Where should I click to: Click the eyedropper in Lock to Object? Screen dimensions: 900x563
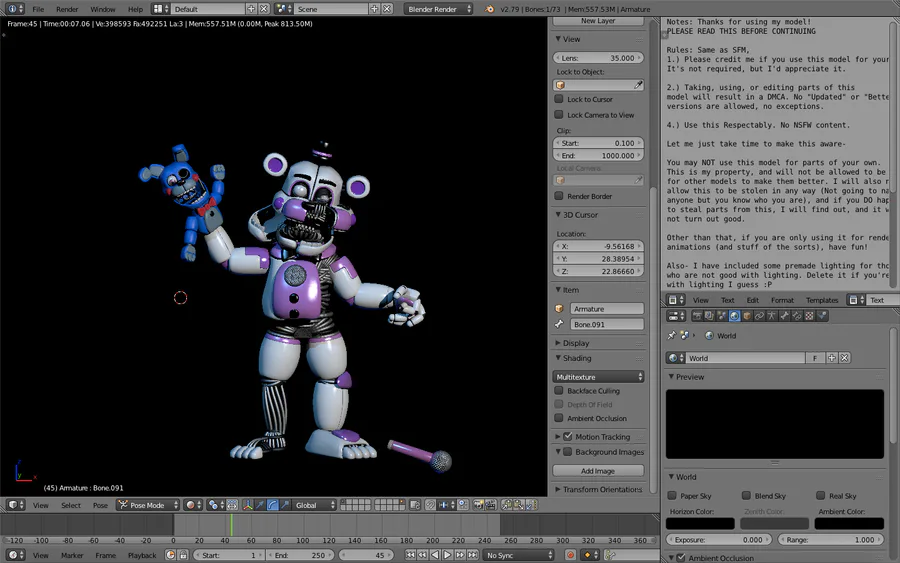tap(638, 85)
